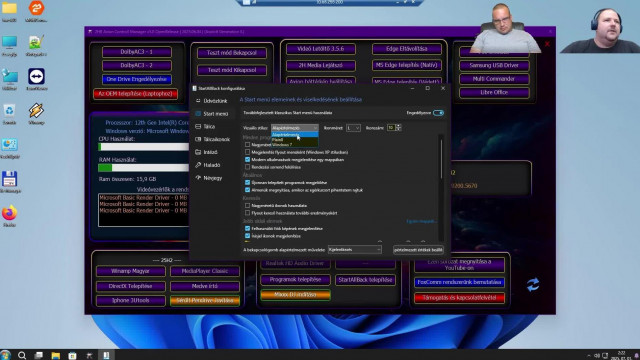The image size is (640, 360).
Task: Click the Libre Office button
Action: (494, 93)
